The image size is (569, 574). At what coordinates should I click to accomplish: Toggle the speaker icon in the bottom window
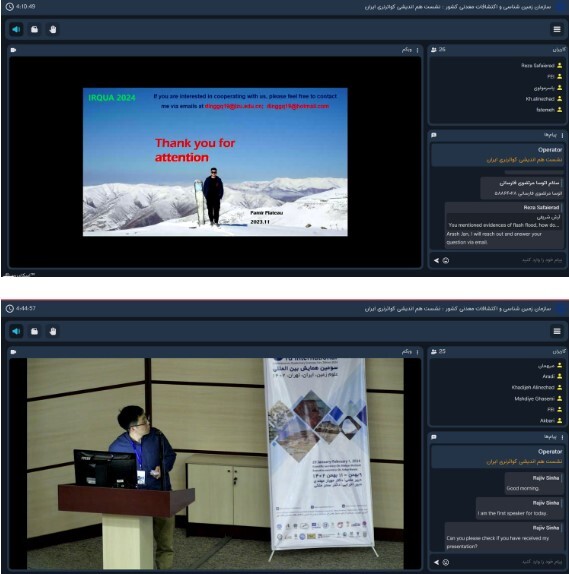(x=16, y=331)
